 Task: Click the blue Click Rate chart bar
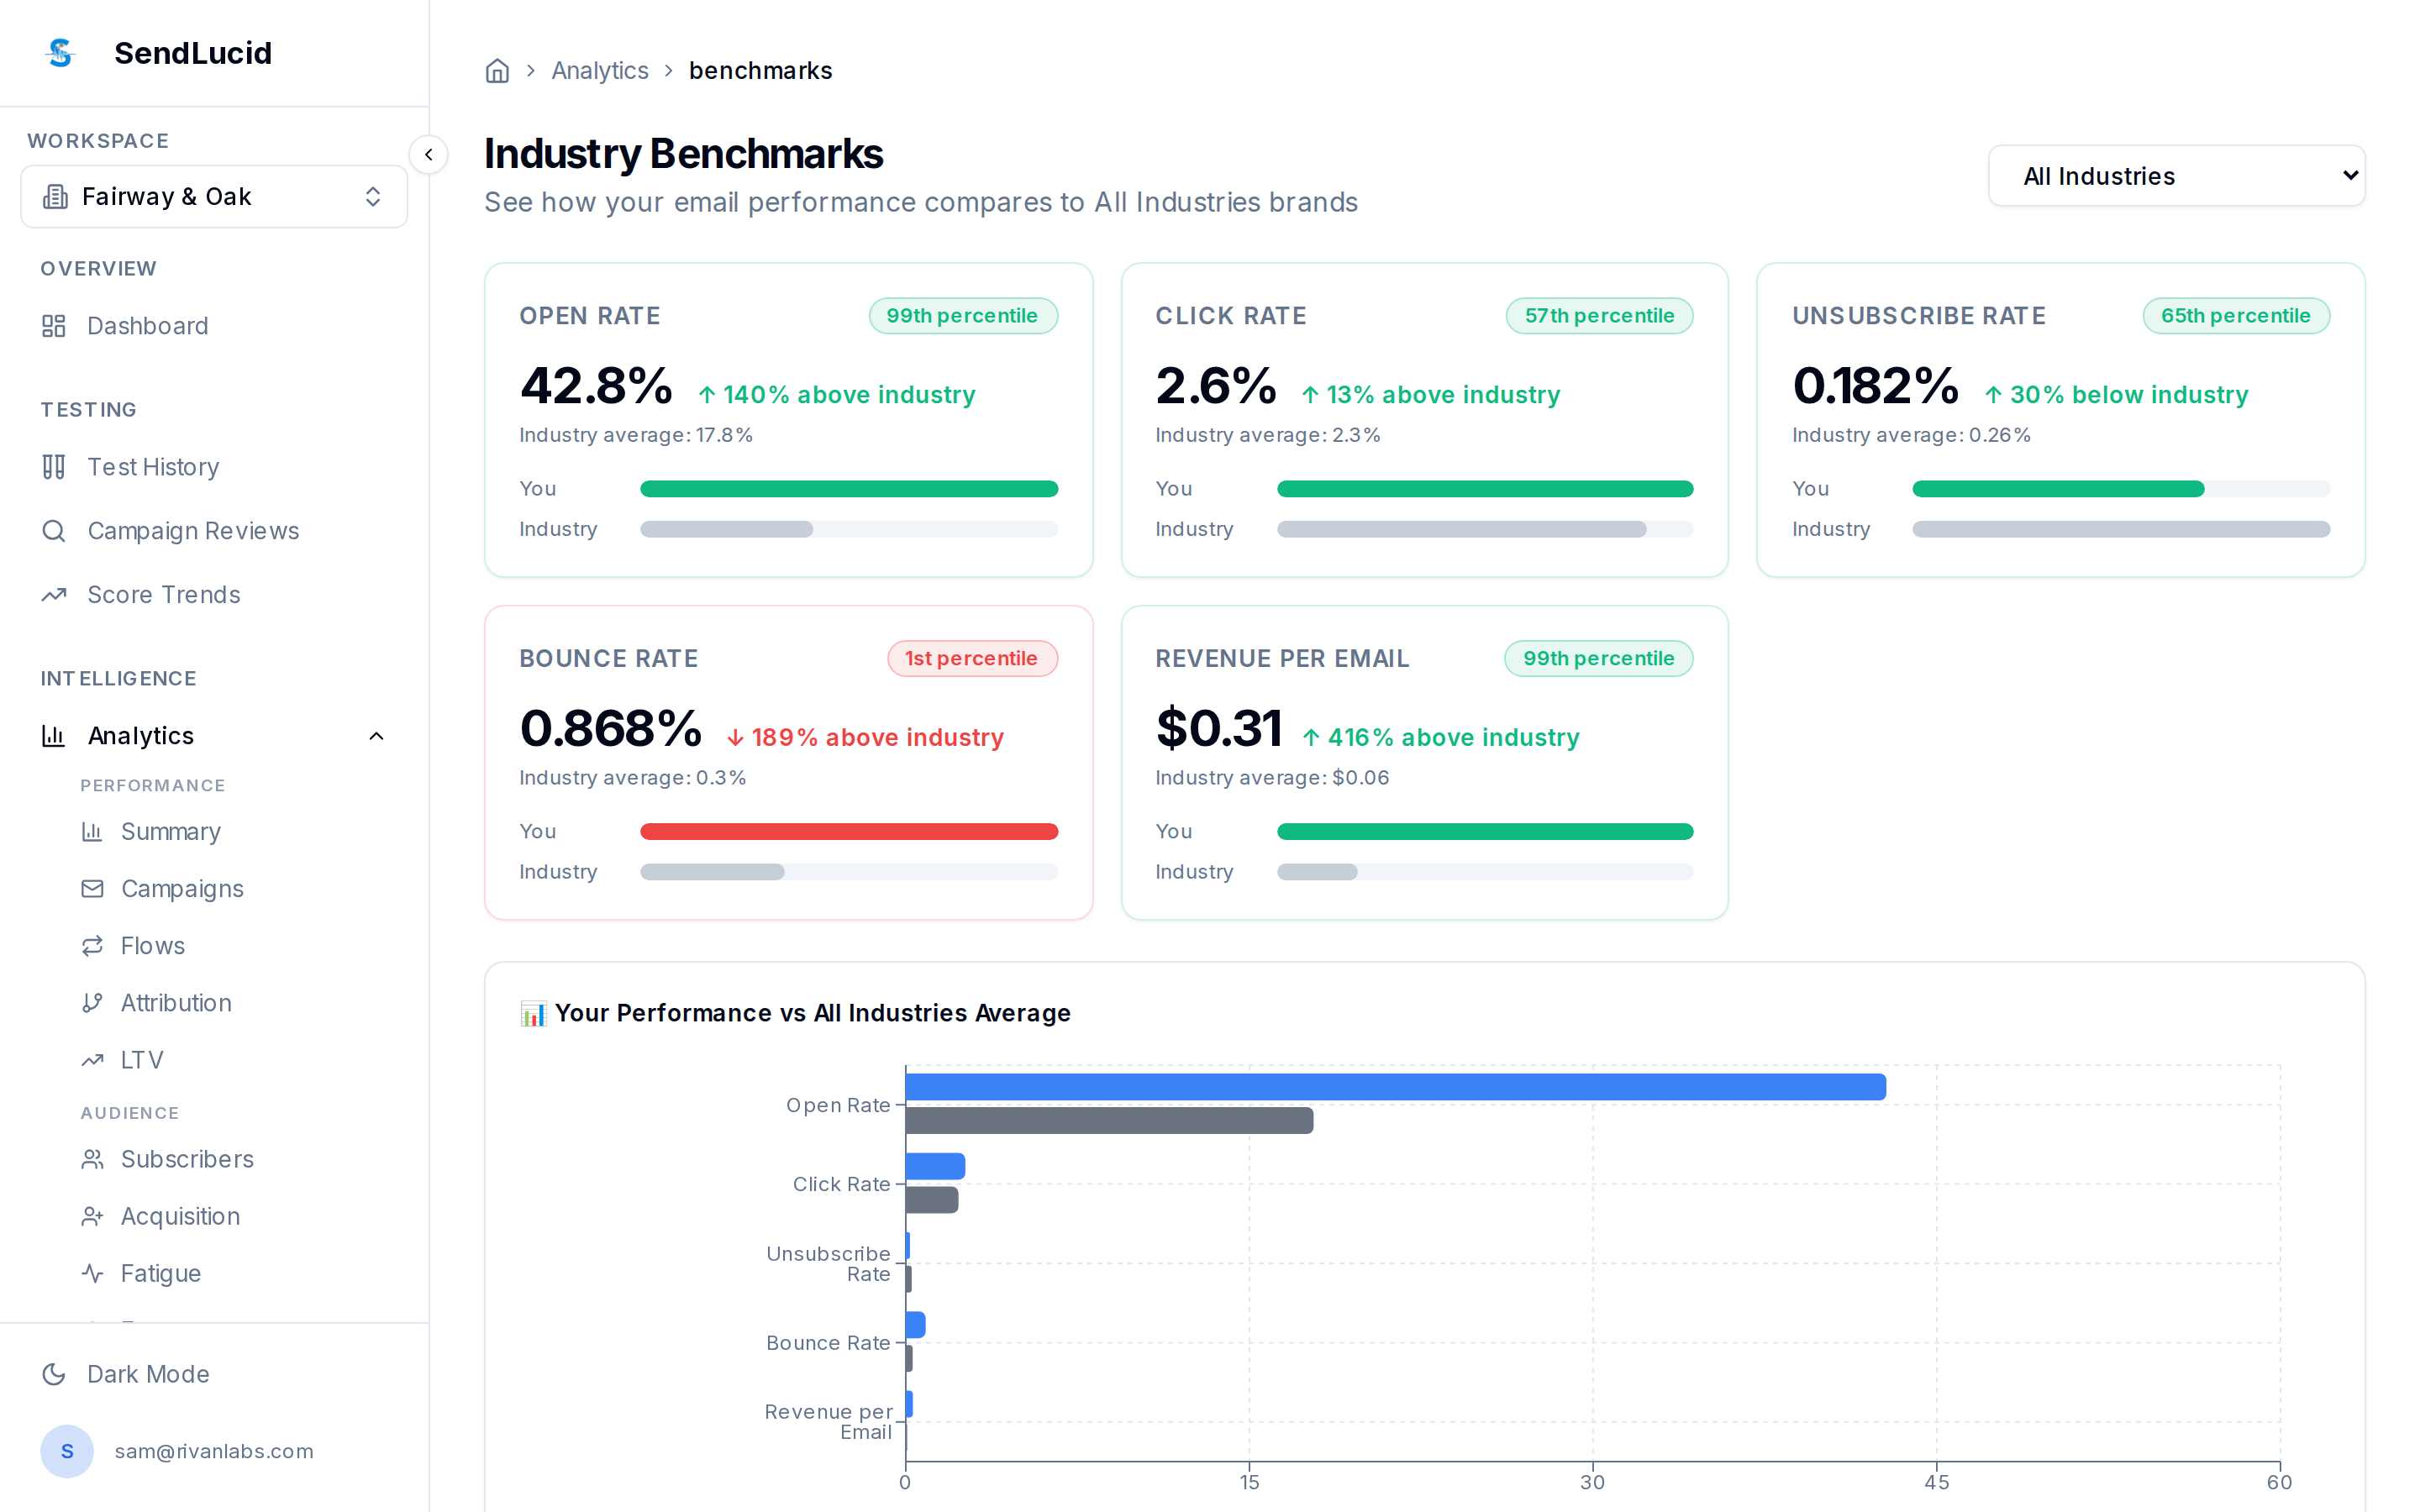tap(935, 1167)
